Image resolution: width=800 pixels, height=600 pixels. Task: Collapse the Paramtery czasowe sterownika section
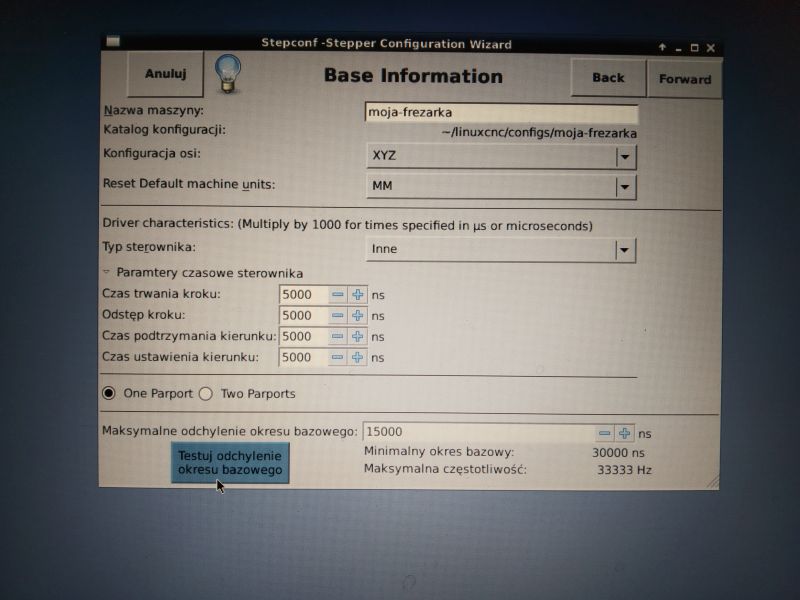tap(107, 273)
